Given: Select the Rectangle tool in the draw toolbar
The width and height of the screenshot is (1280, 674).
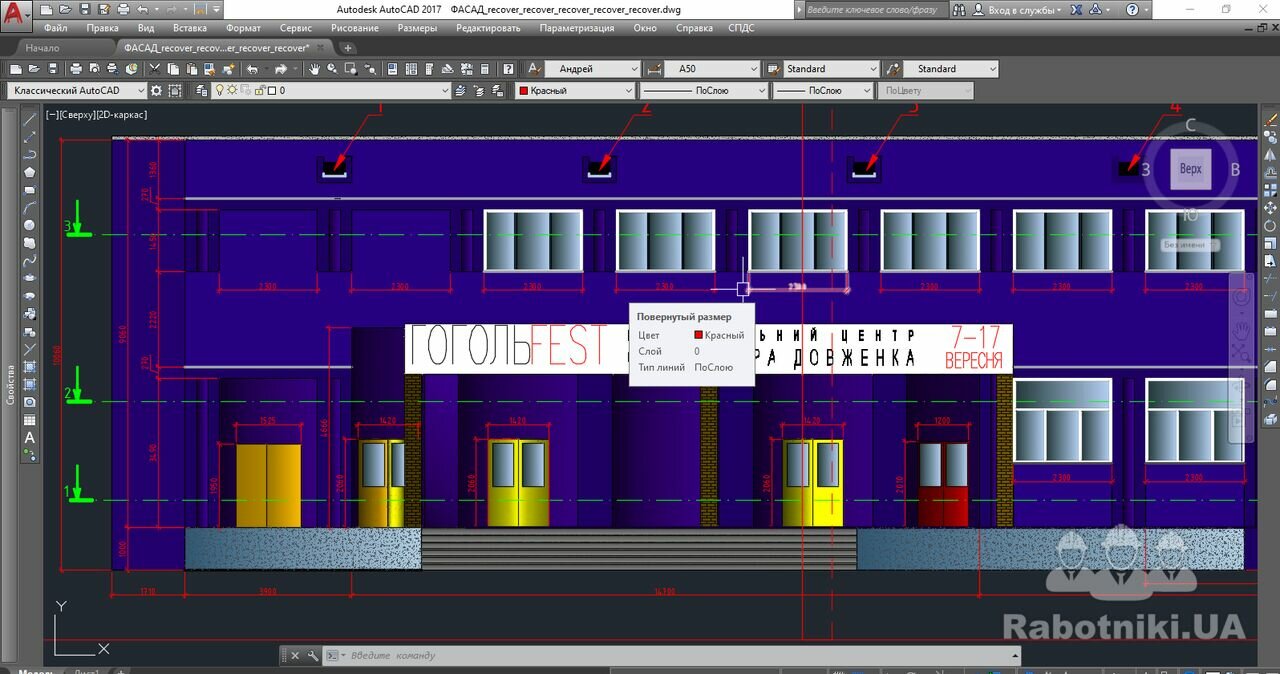Looking at the screenshot, I should (x=30, y=190).
